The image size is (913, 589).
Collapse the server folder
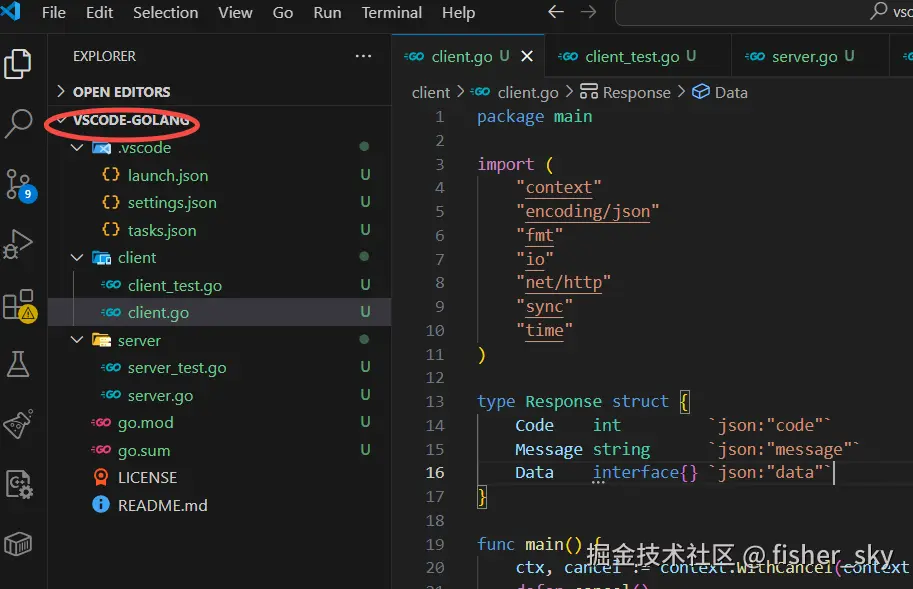(x=78, y=341)
